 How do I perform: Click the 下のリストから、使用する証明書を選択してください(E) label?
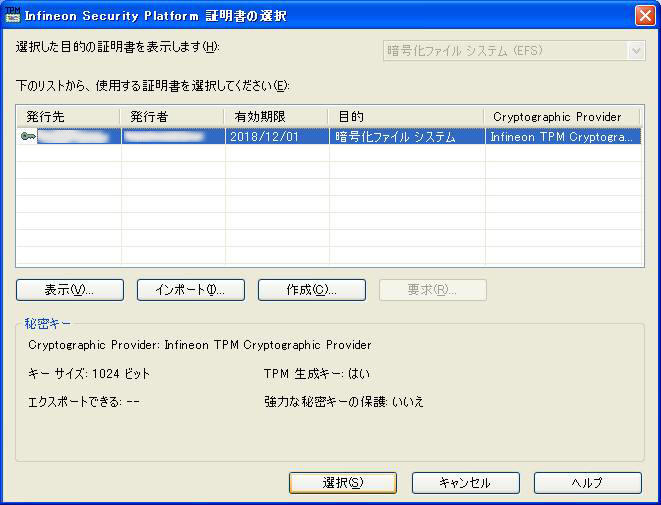click(x=153, y=86)
